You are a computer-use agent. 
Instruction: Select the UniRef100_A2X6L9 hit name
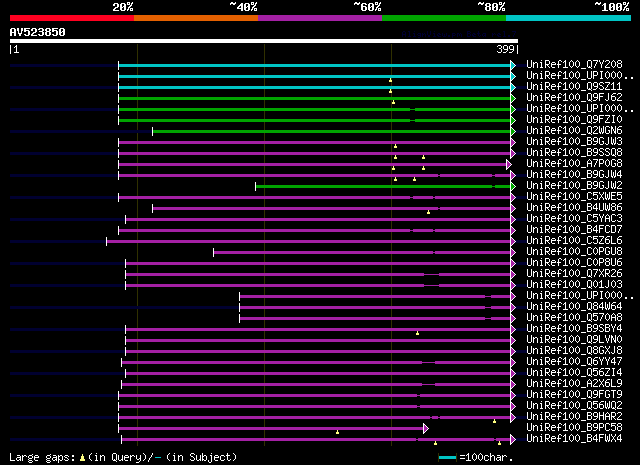tap(574, 384)
